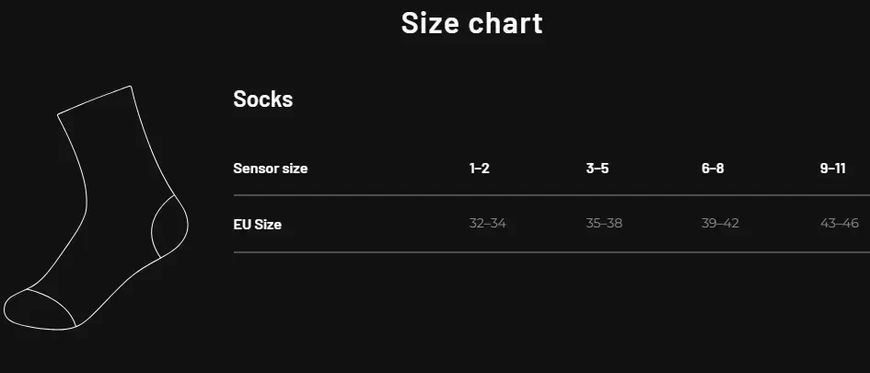
Task: Click the Size chart heading
Action: pyautogui.click(x=472, y=23)
